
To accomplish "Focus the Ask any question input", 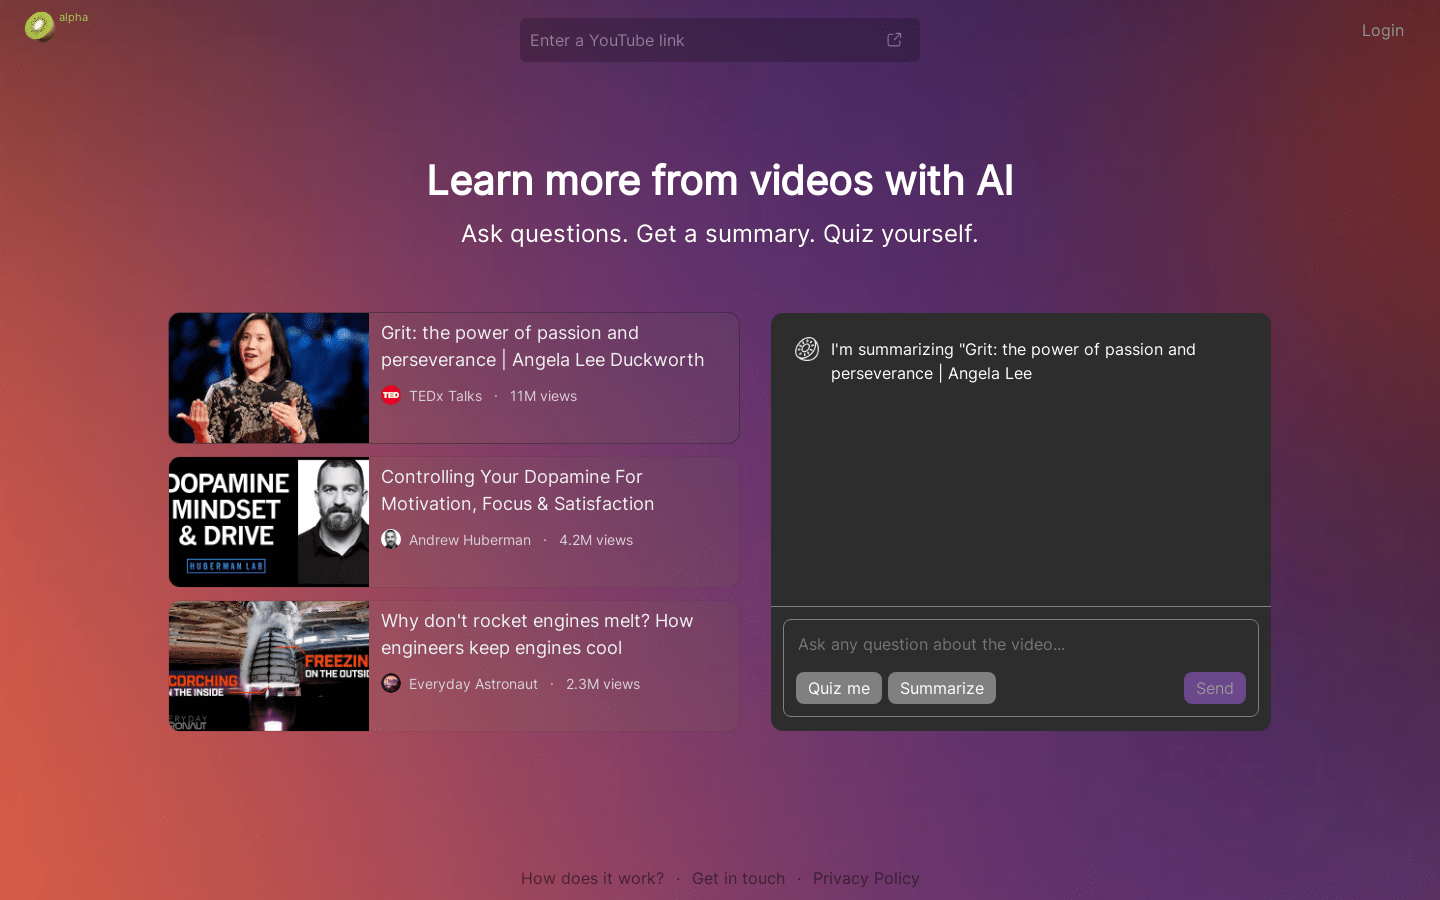I will click(x=1020, y=645).
